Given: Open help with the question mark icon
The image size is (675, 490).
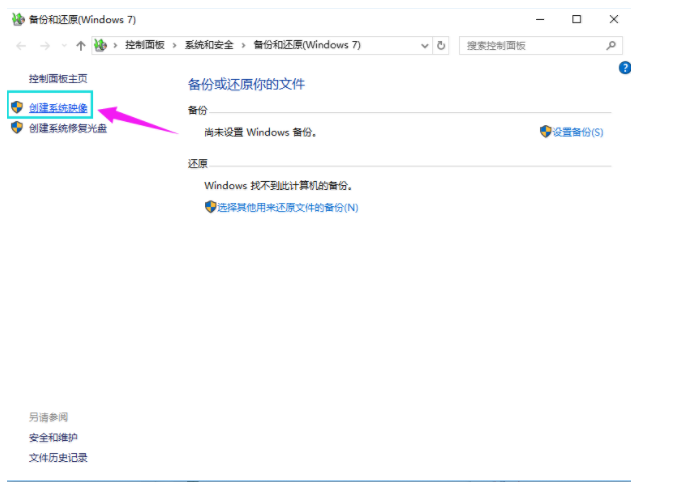Looking at the screenshot, I should click(x=625, y=68).
